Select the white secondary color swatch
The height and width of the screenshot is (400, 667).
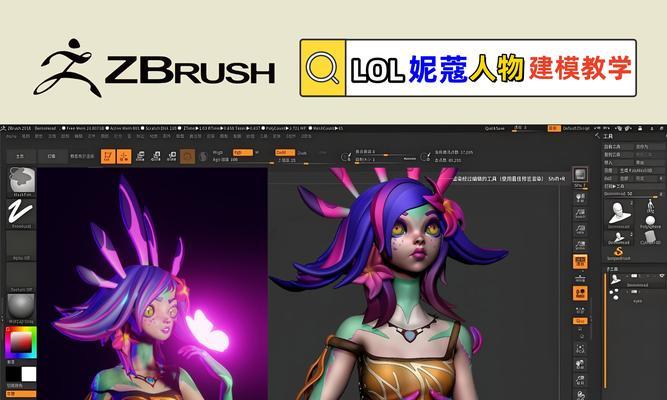point(28,374)
